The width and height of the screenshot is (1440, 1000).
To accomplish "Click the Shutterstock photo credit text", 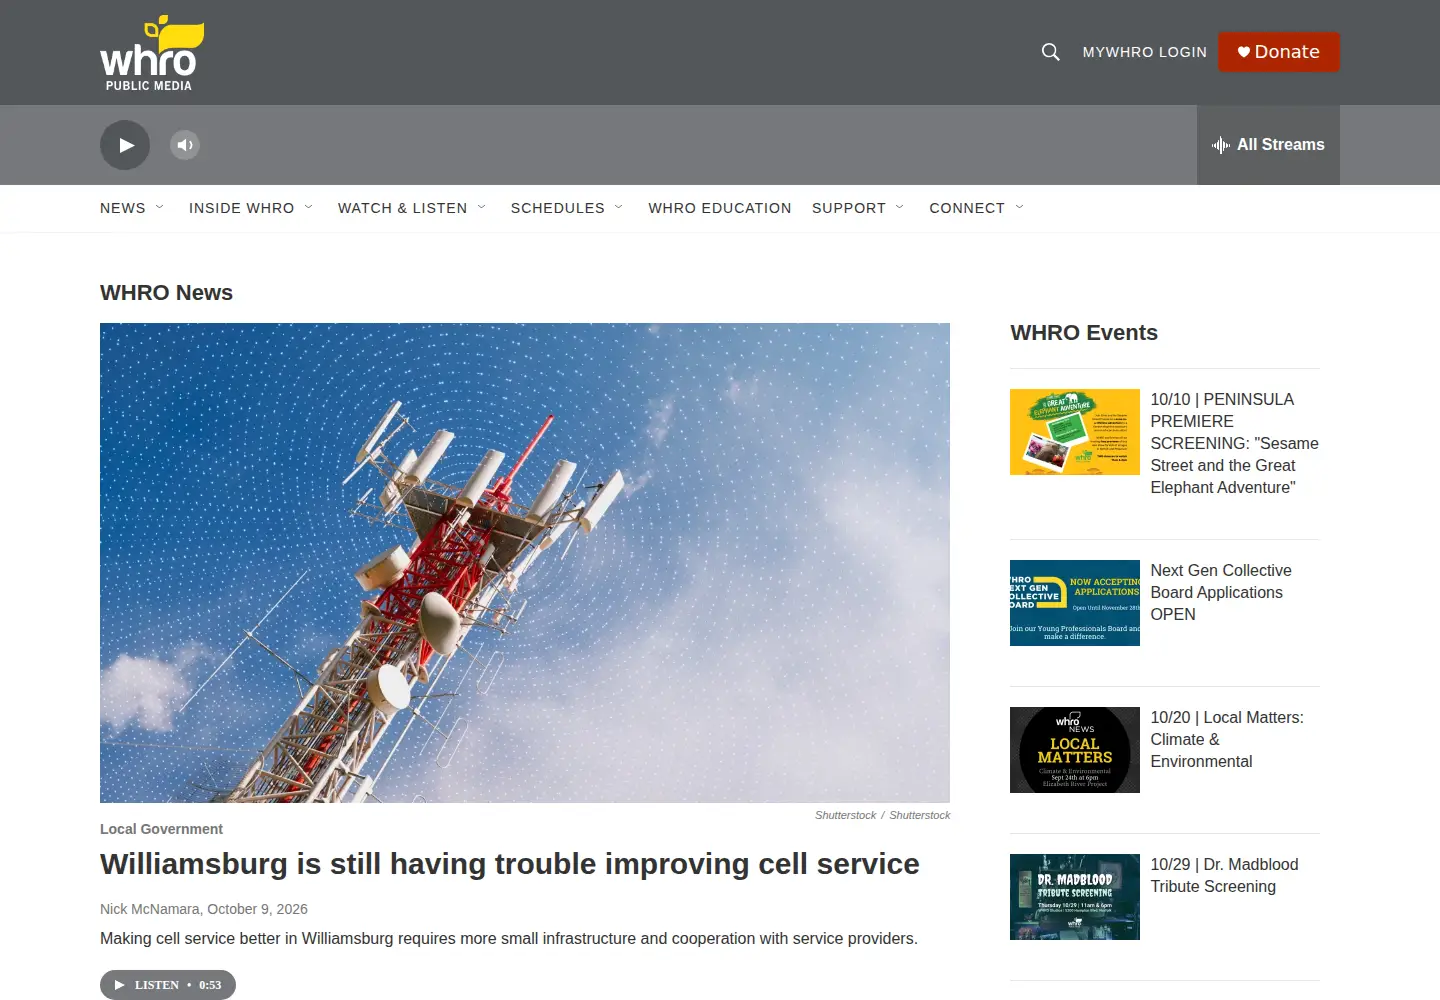I will tap(882, 815).
